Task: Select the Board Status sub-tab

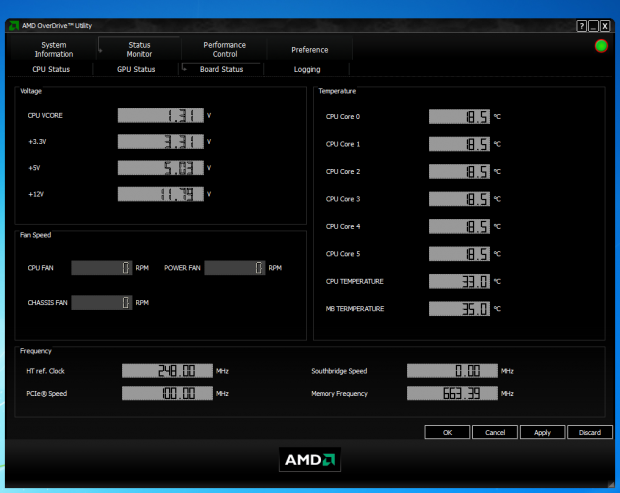Action: [221, 69]
